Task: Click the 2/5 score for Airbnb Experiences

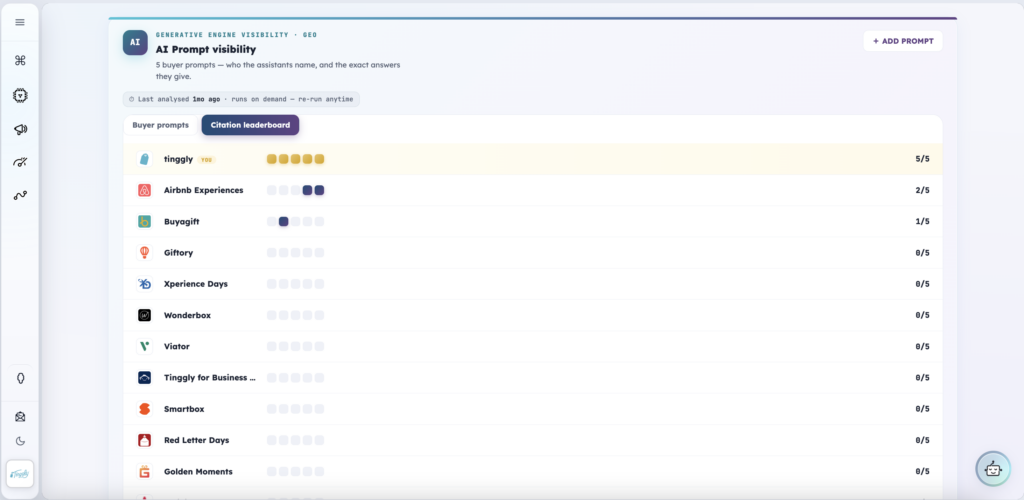Action: 922,191
